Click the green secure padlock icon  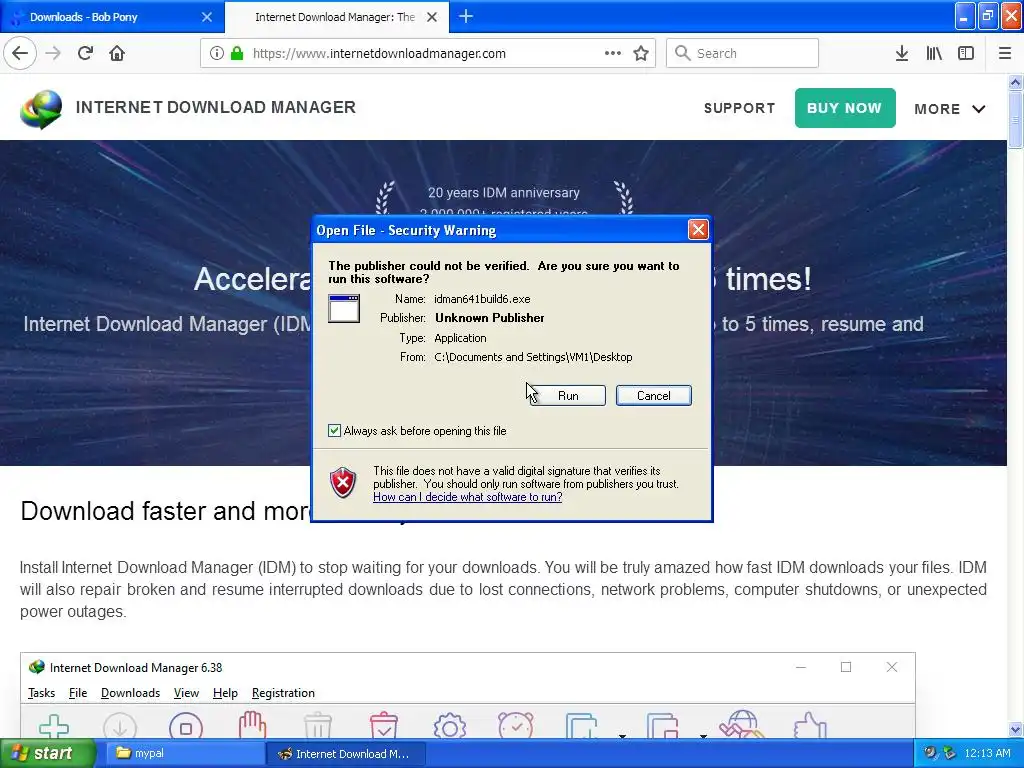(x=237, y=54)
